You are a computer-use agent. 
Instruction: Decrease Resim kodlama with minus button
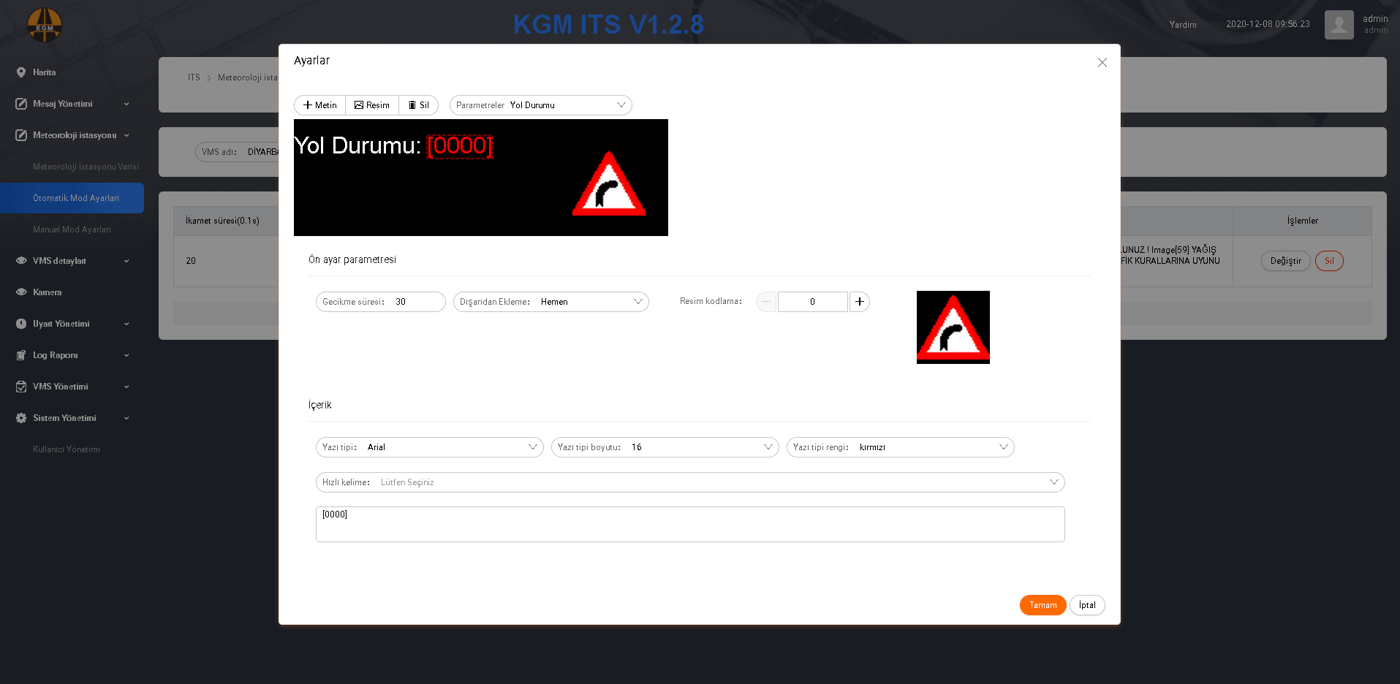(x=766, y=301)
